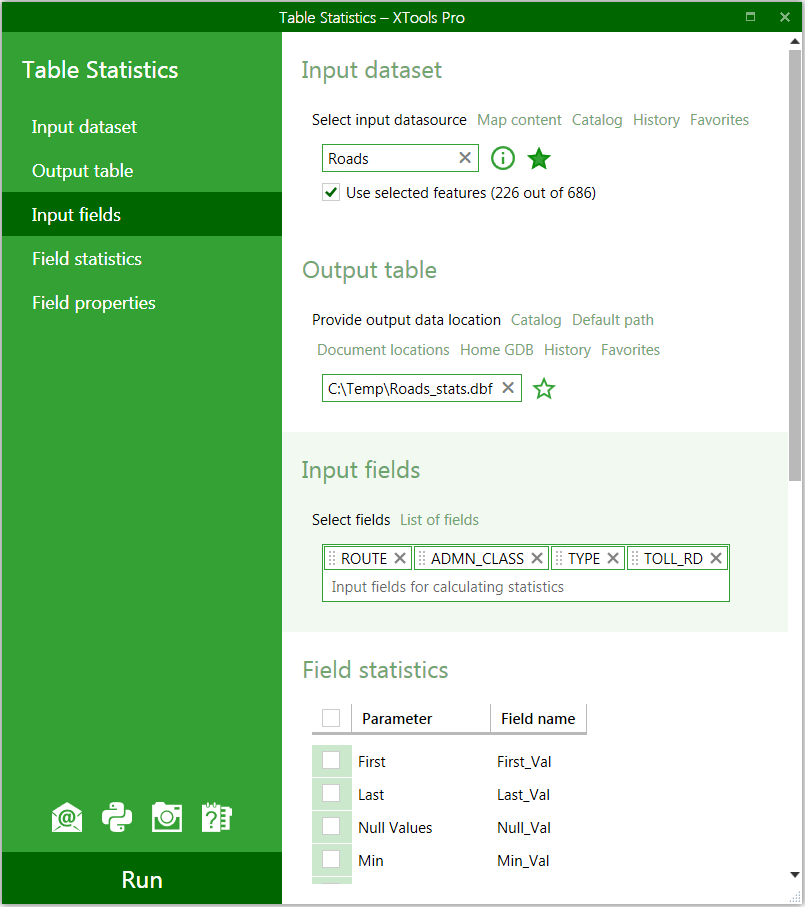805x907 pixels.
Task: Clear the Roads input datasource
Action: 465,158
